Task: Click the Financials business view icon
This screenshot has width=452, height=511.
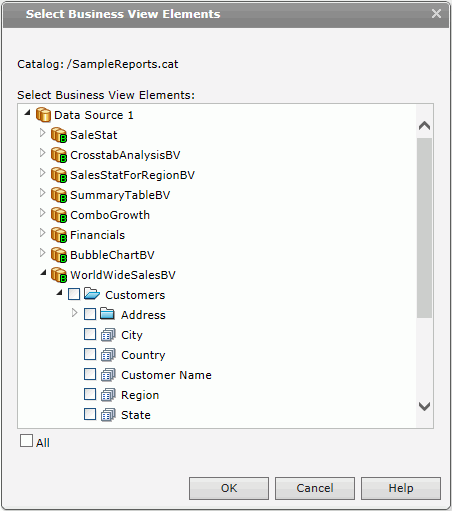Action: [x=59, y=235]
